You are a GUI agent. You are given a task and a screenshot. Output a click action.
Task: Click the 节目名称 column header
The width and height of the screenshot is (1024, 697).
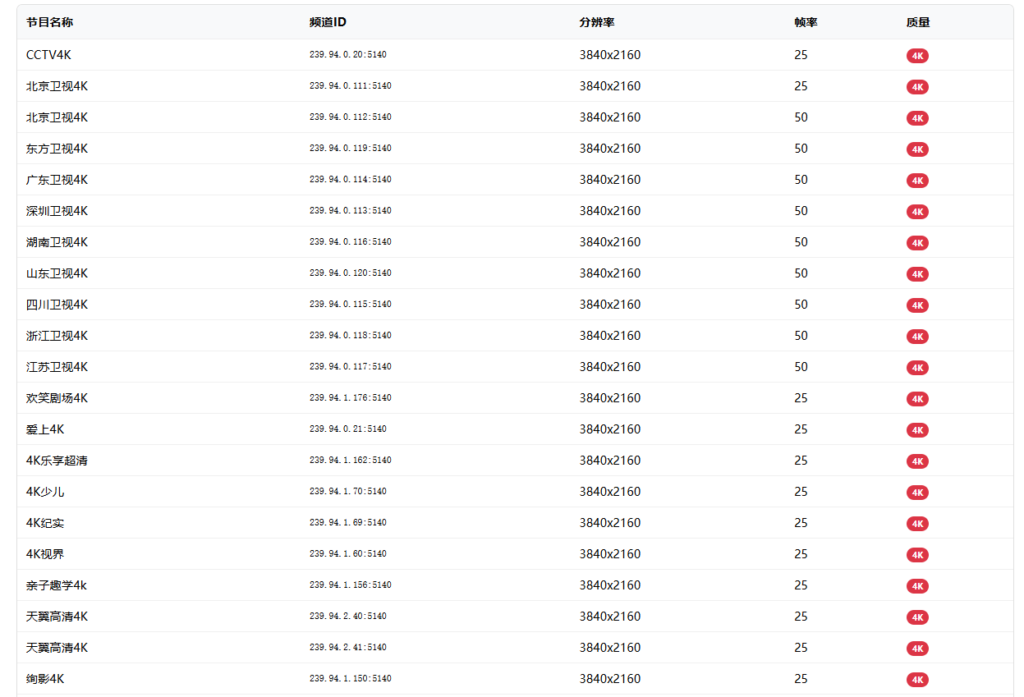pyautogui.click(x=49, y=22)
